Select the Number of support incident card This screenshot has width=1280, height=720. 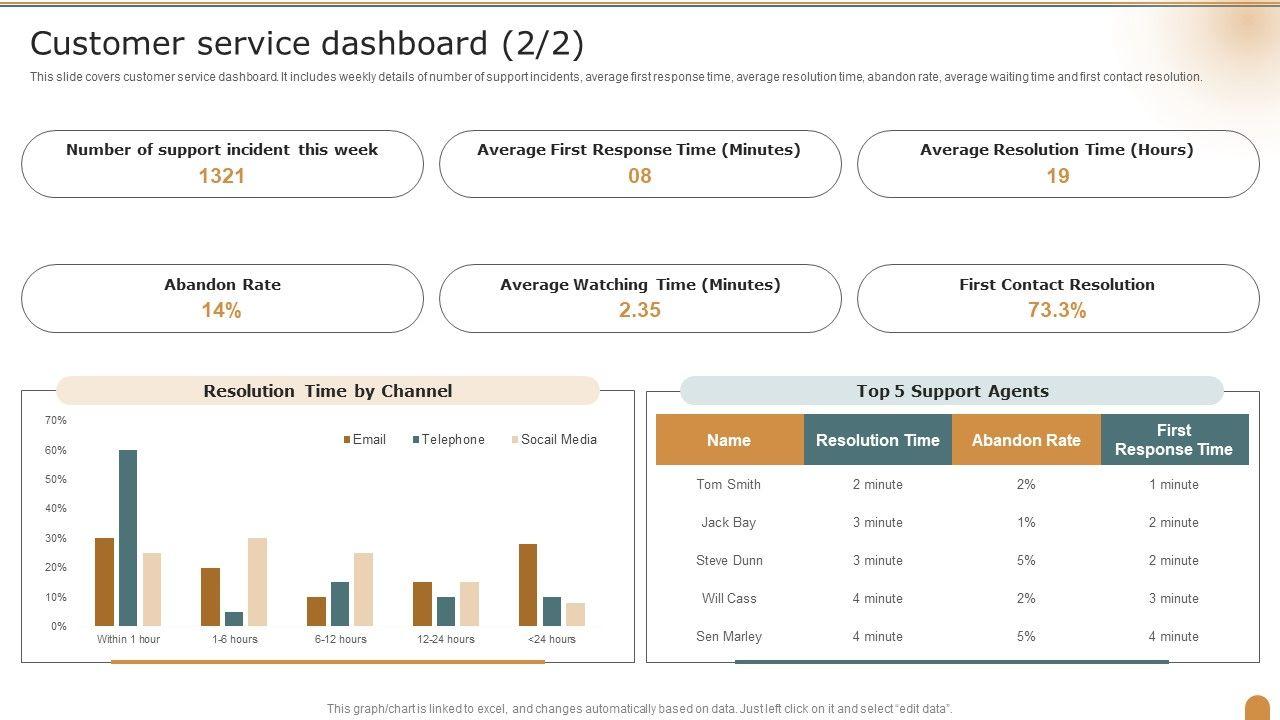coord(222,164)
